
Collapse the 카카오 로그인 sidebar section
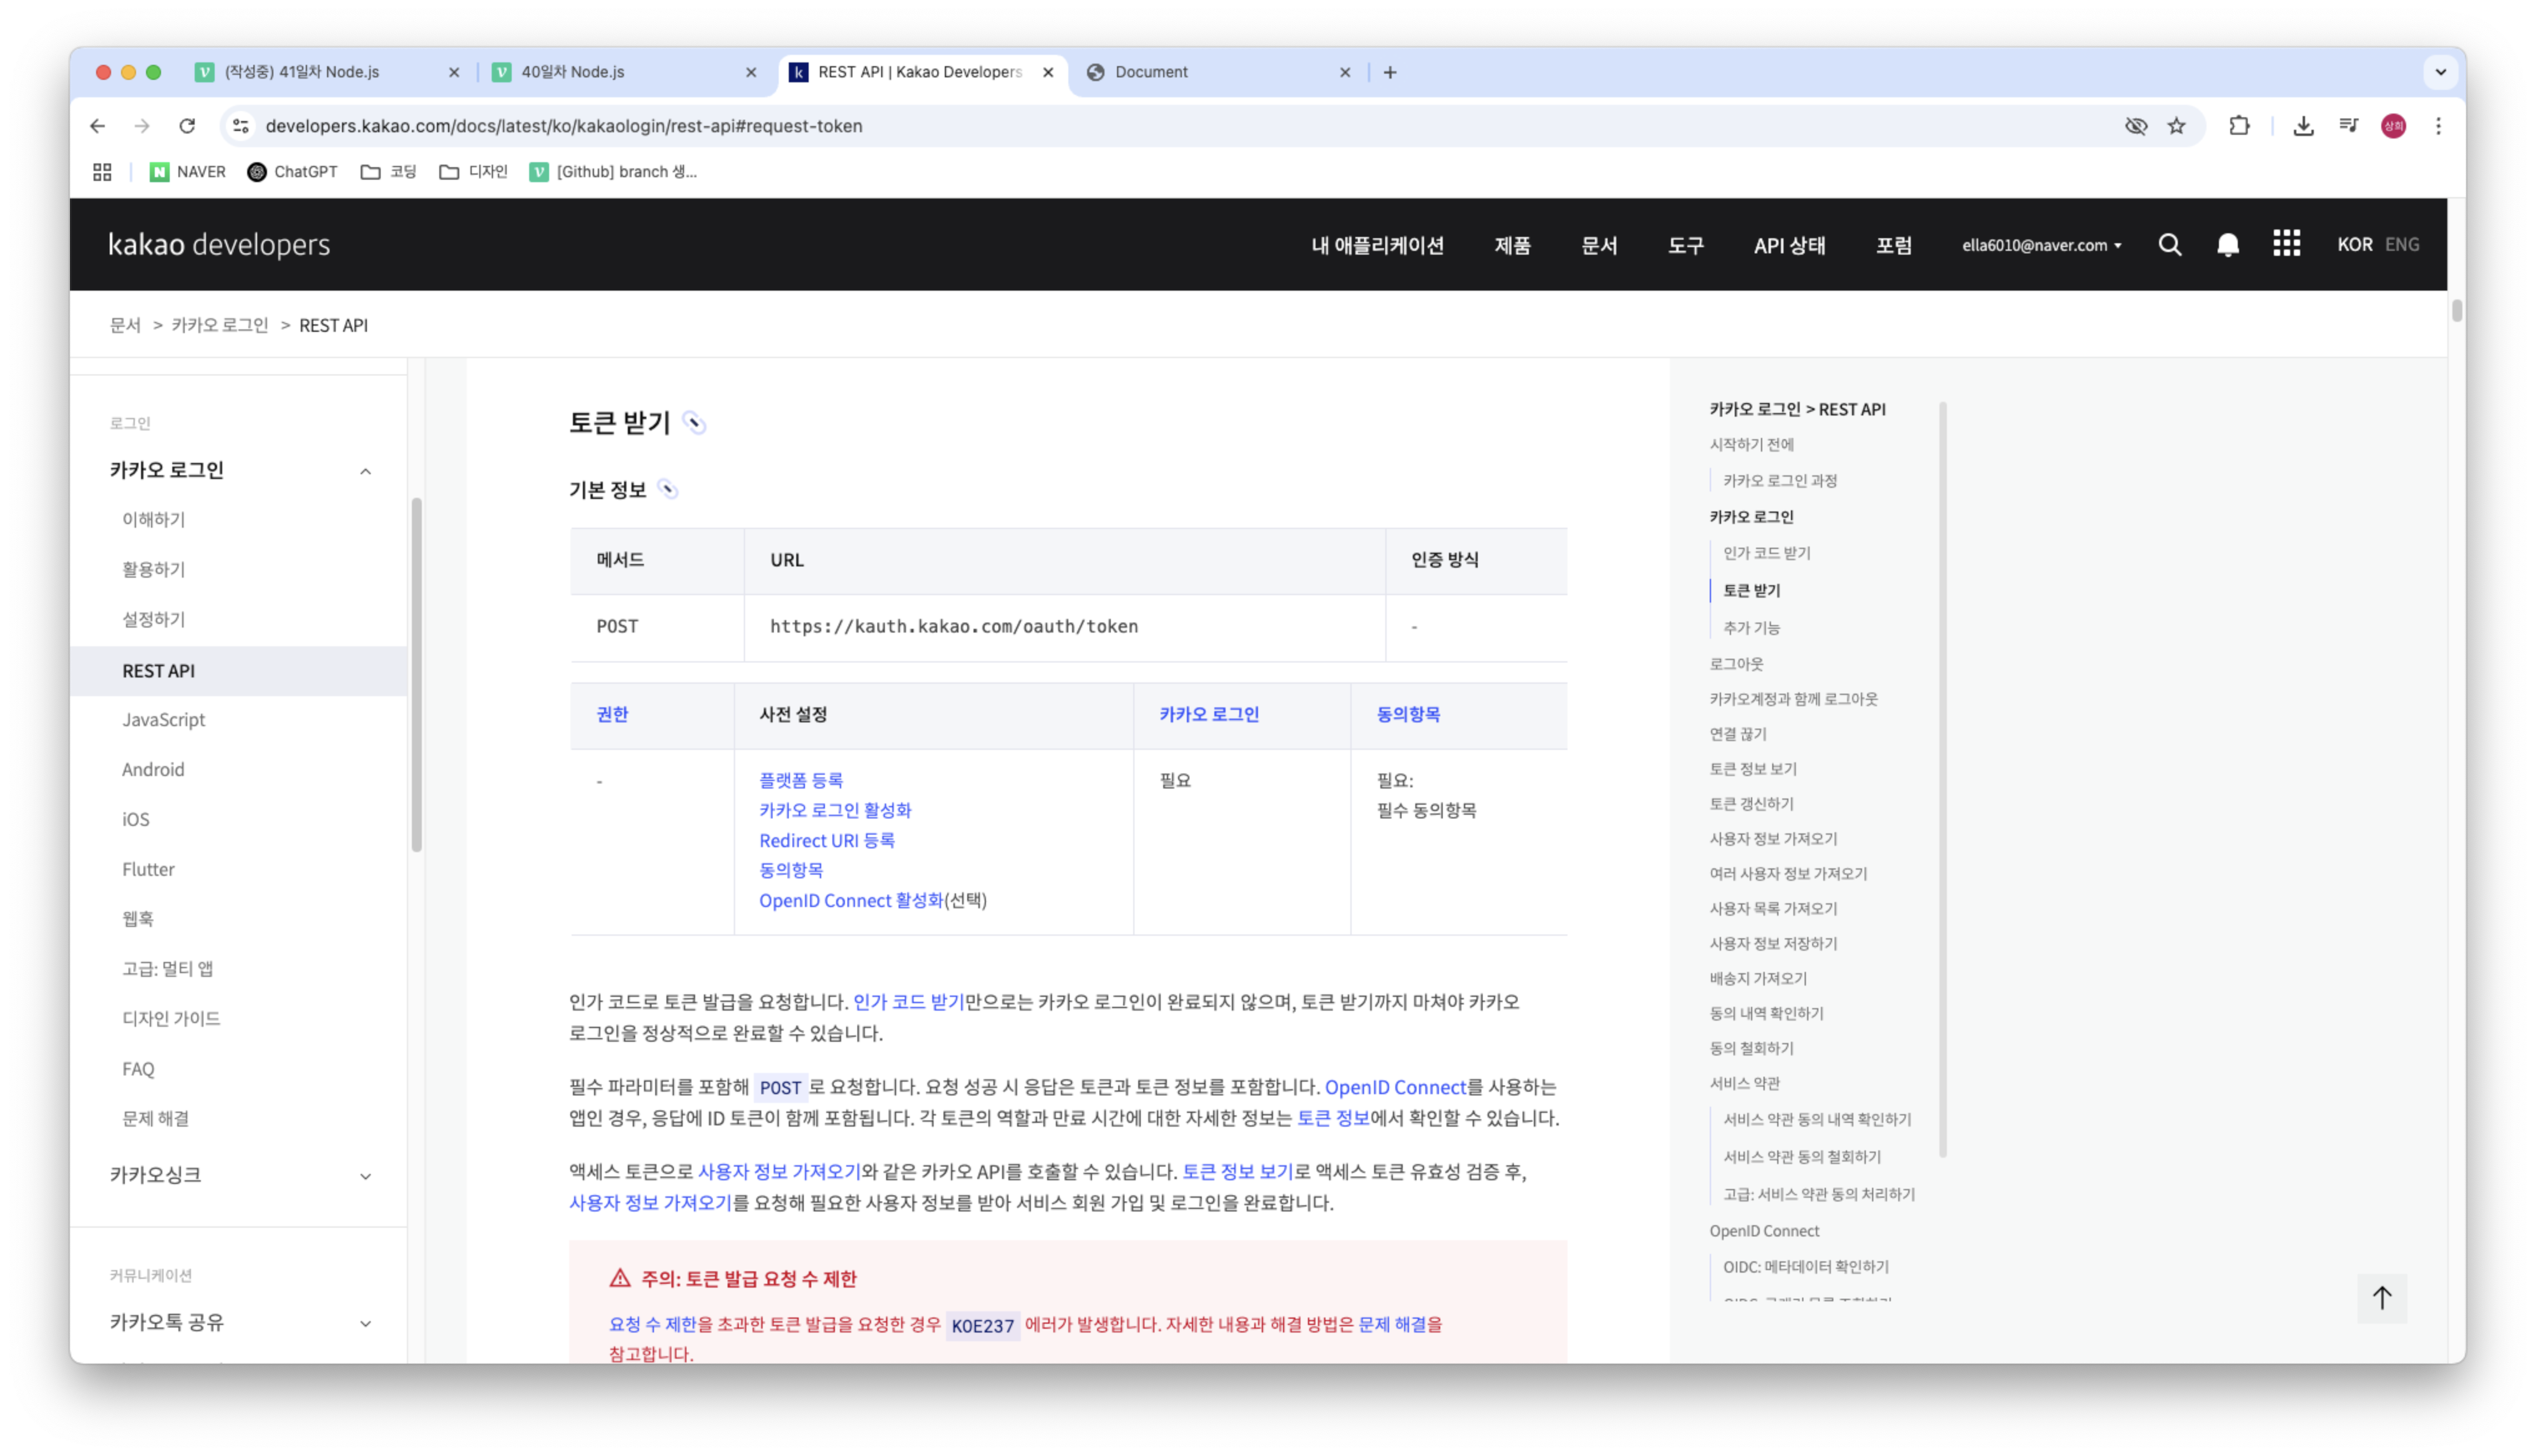366,472
